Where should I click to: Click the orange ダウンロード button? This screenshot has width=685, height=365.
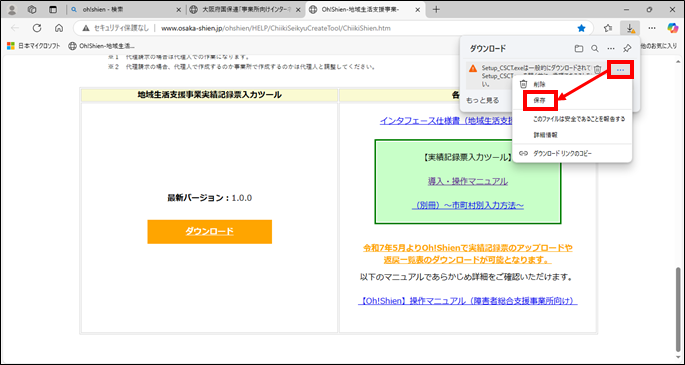tap(210, 232)
